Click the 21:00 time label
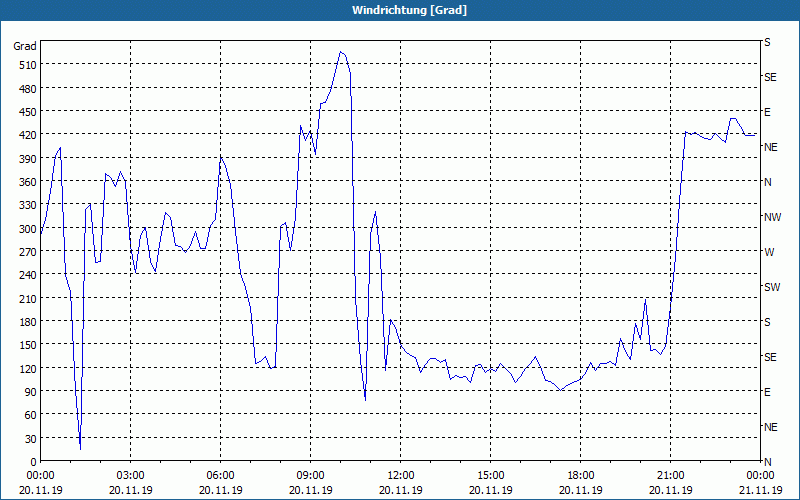800x500 pixels. (670, 476)
